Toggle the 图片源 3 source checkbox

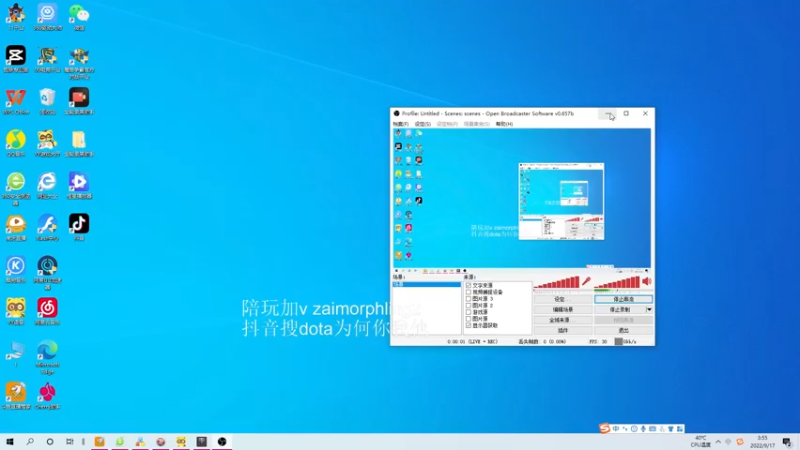pyautogui.click(x=468, y=298)
